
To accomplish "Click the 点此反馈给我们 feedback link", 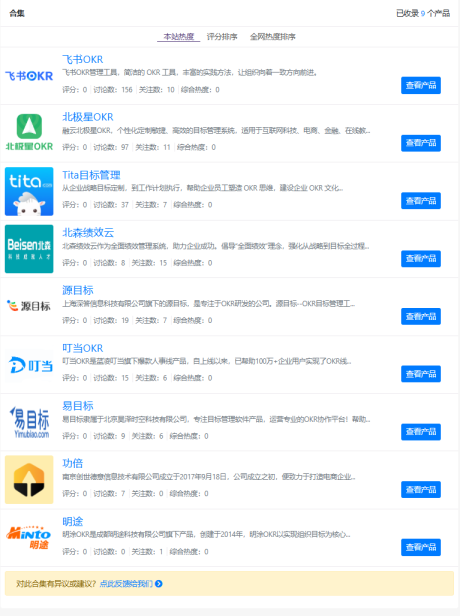I will 126,584.
